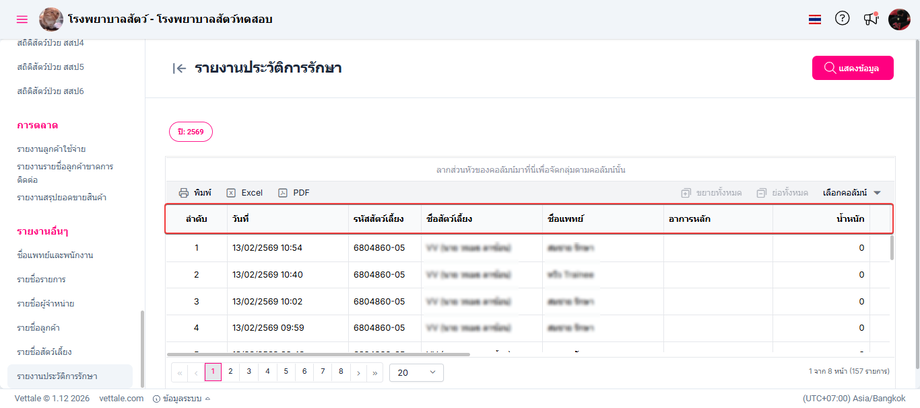Open announcements megaphone icon
The height and width of the screenshot is (408, 920).
(871, 19)
